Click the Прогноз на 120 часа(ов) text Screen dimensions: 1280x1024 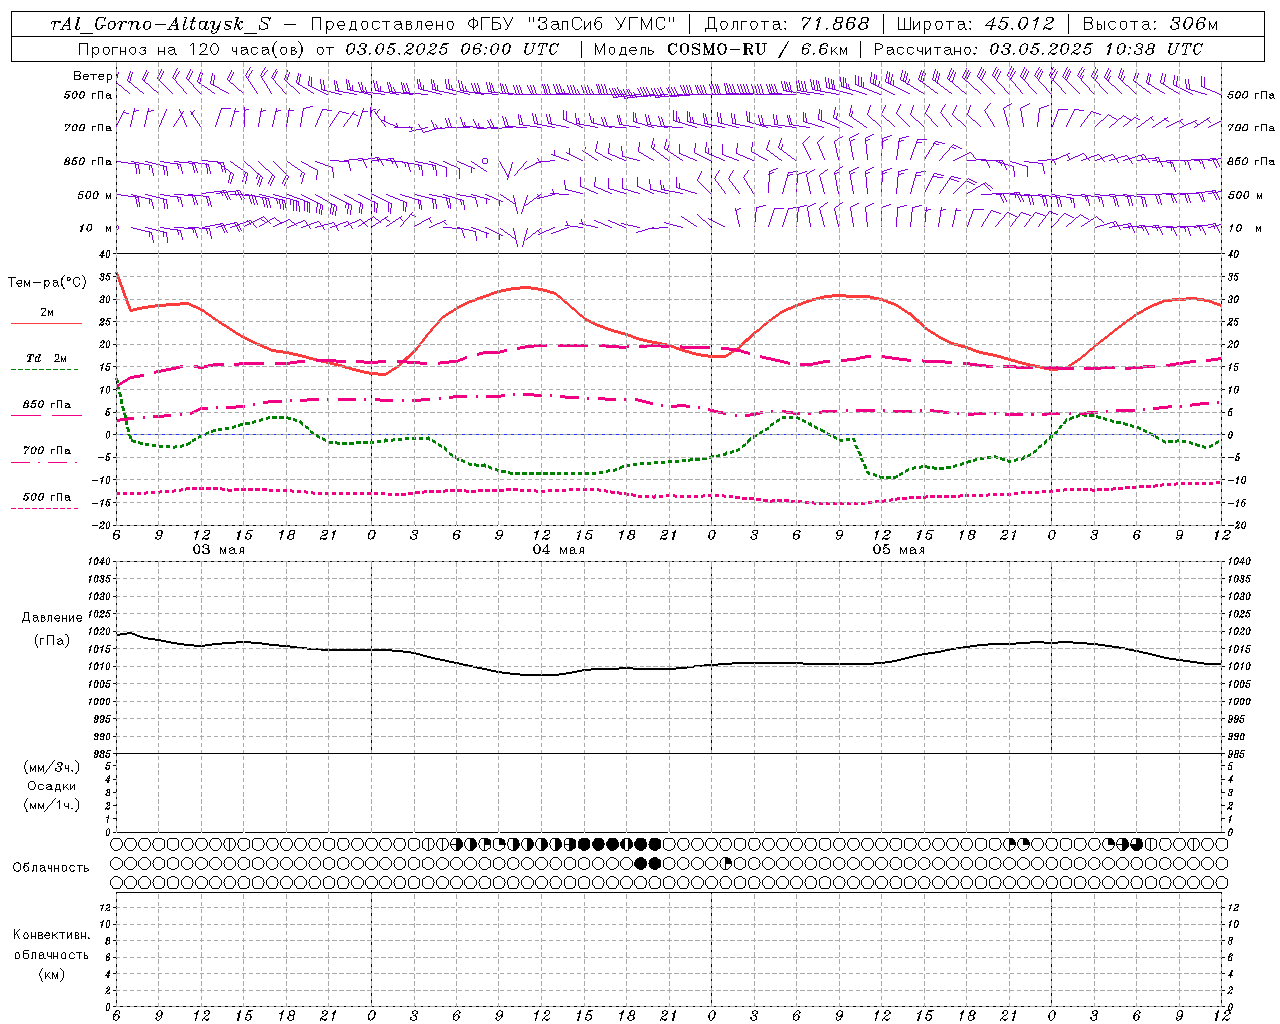(192, 49)
